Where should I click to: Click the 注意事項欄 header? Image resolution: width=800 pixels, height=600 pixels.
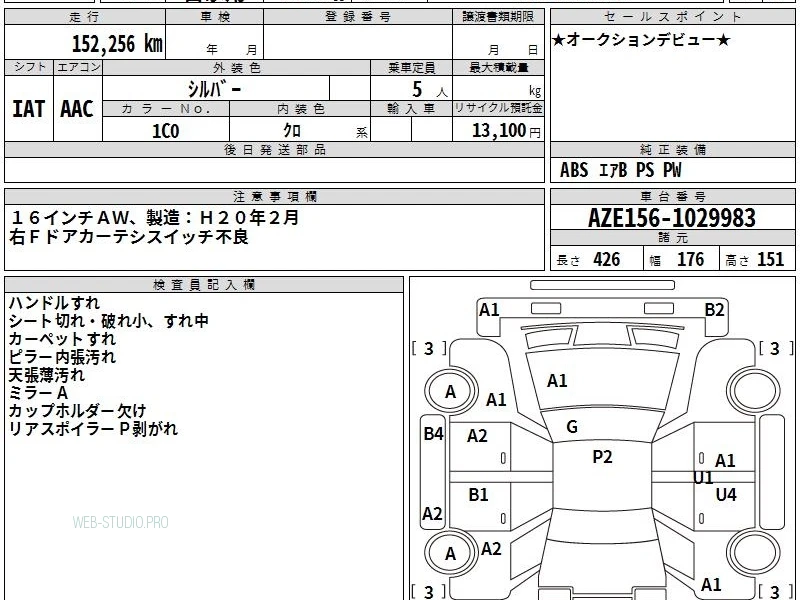(274, 196)
